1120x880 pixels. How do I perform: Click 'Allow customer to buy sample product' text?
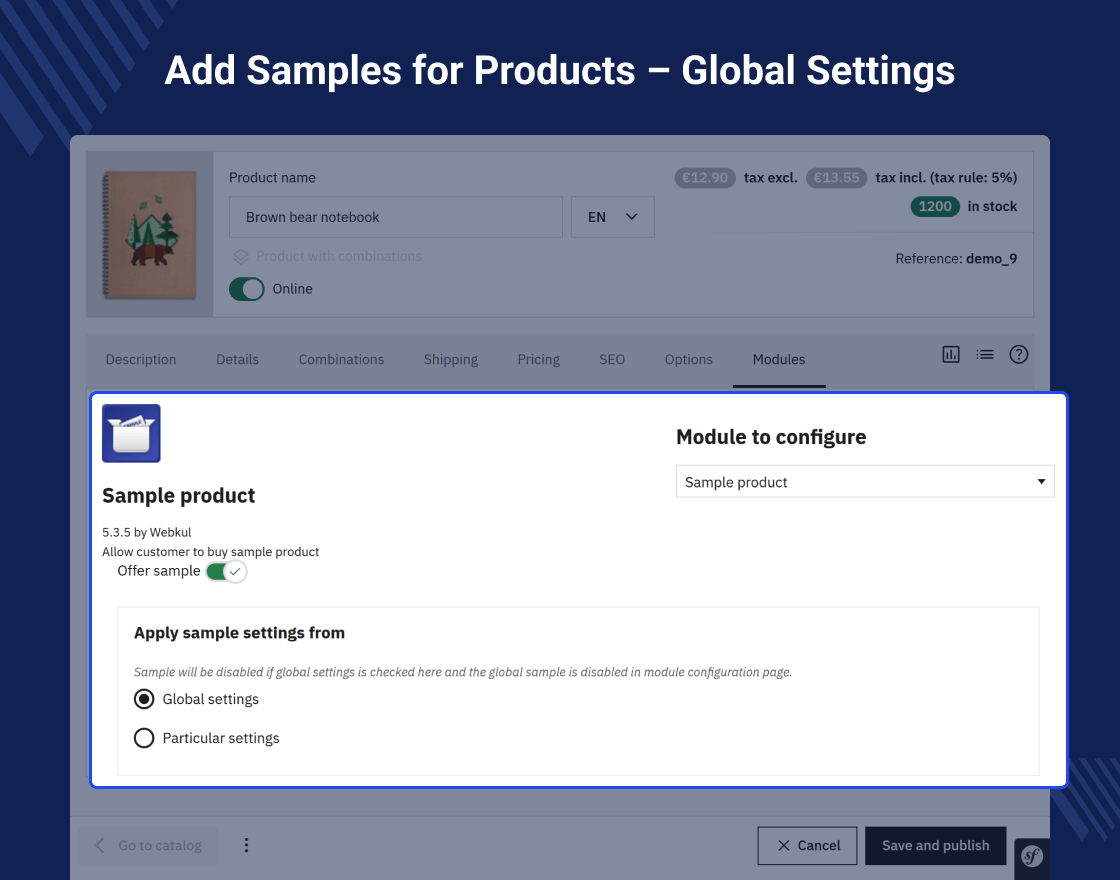pyautogui.click(x=211, y=551)
